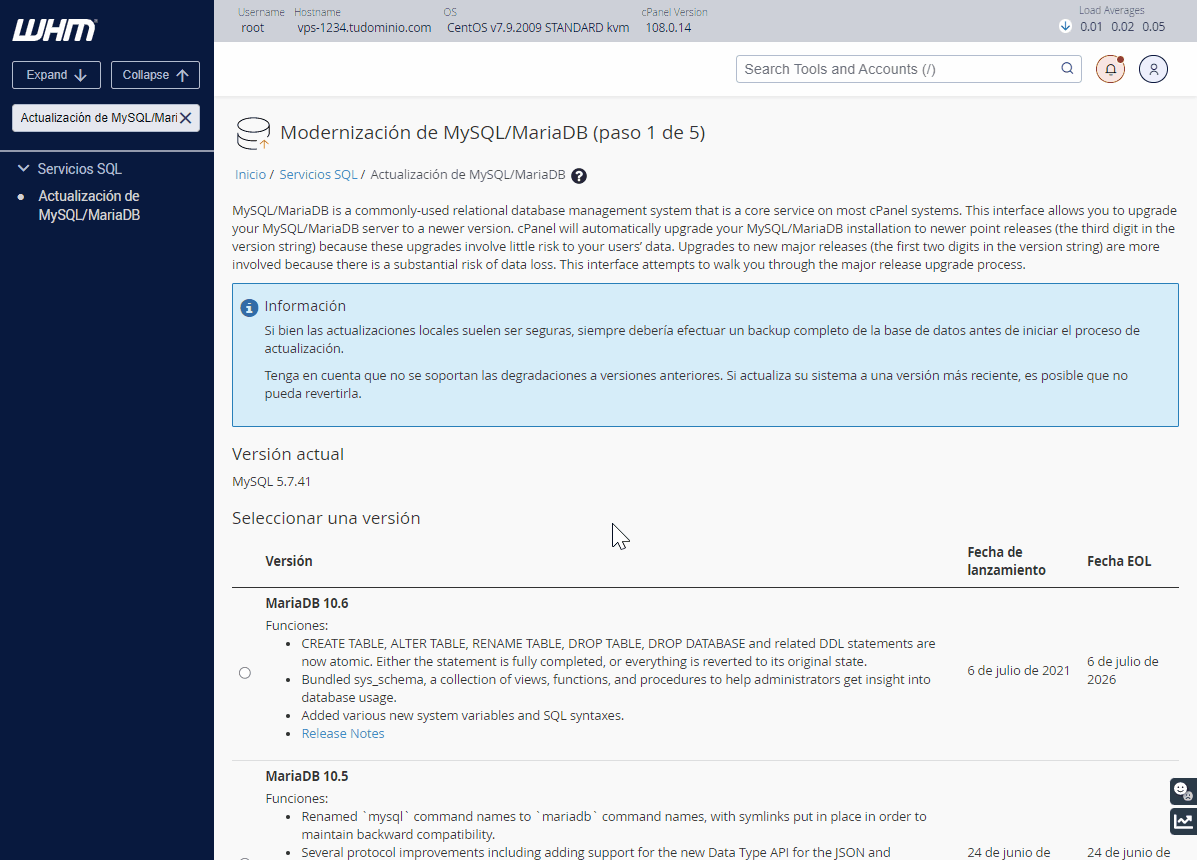Viewport: 1197px width, 860px height.
Task: Click the "Fecha de lanzamiento" column header
Action: tap(1006, 561)
